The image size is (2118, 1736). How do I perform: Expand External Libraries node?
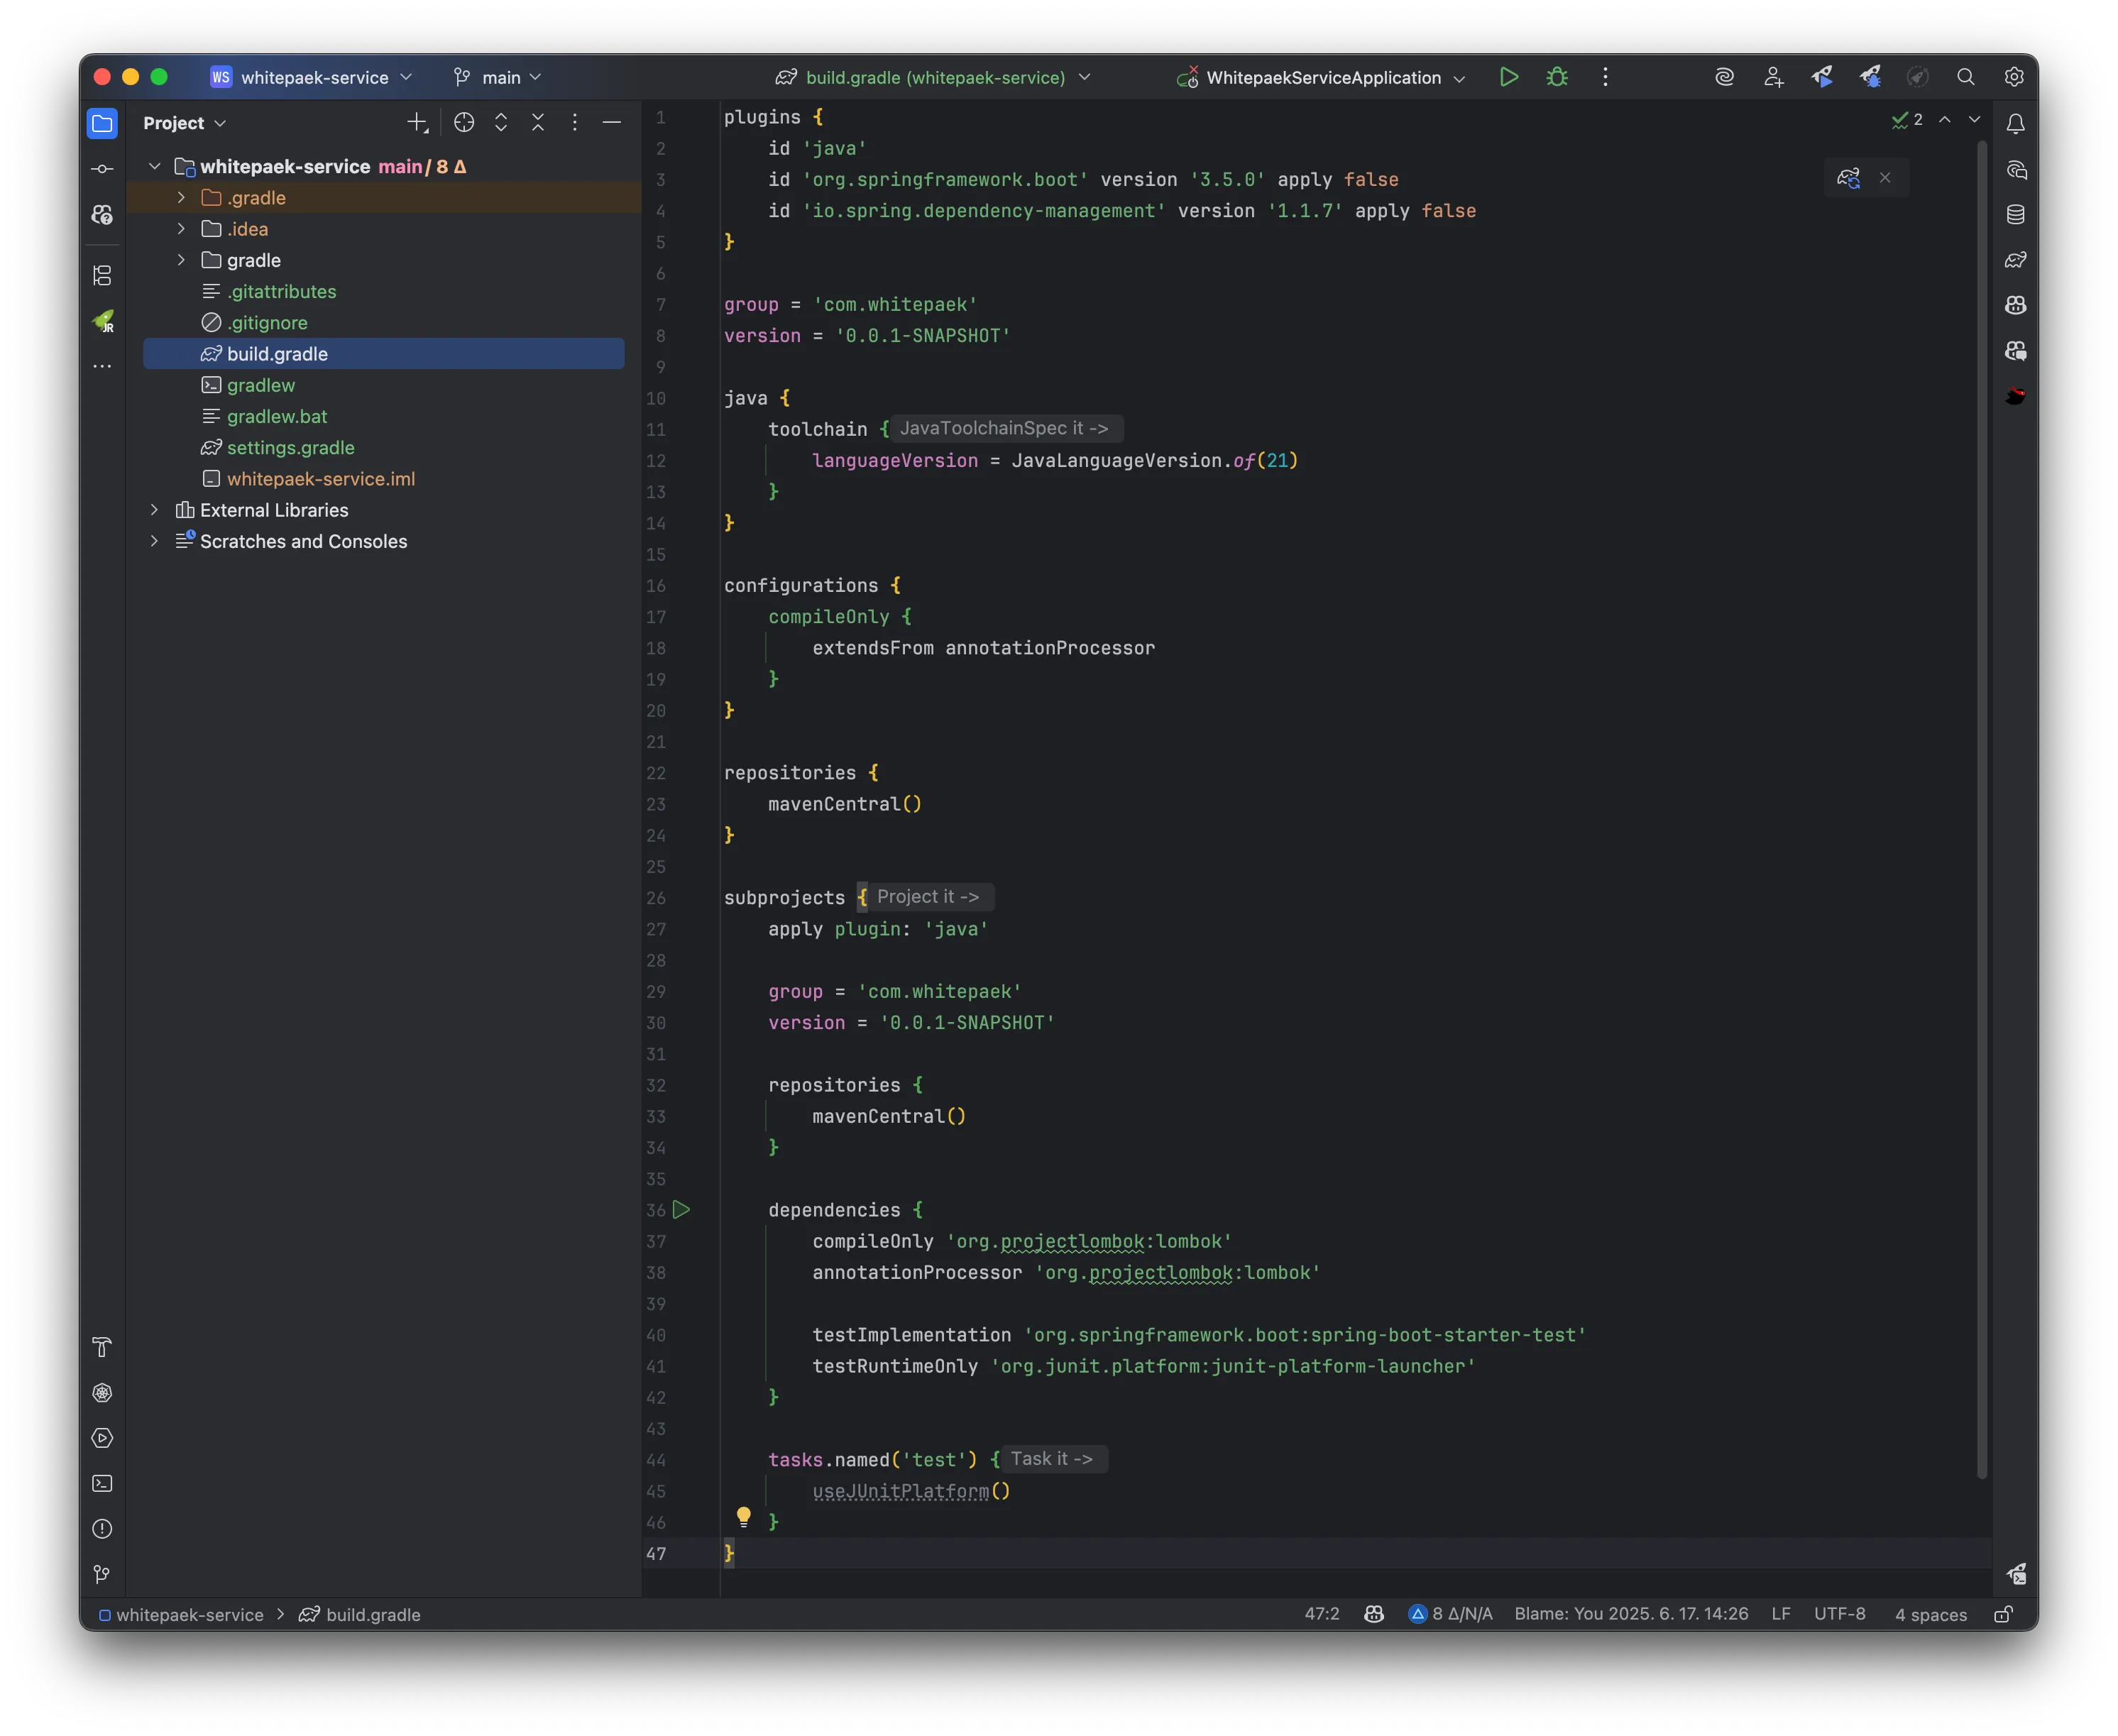point(154,510)
